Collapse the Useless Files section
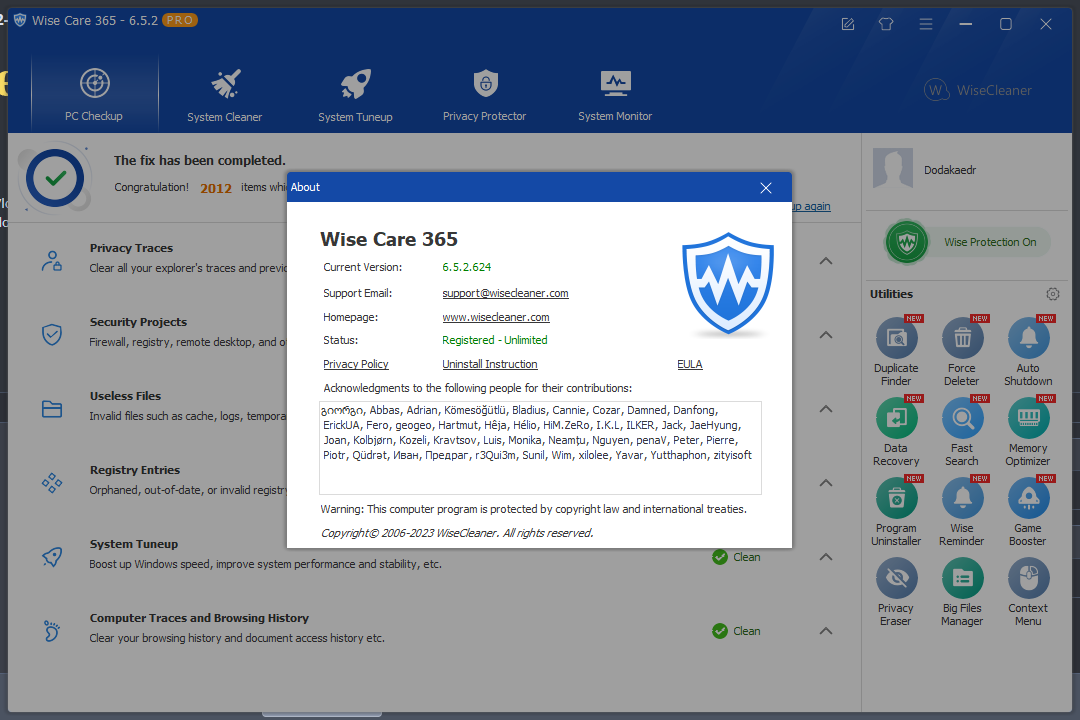The height and width of the screenshot is (720, 1080). click(x=826, y=409)
